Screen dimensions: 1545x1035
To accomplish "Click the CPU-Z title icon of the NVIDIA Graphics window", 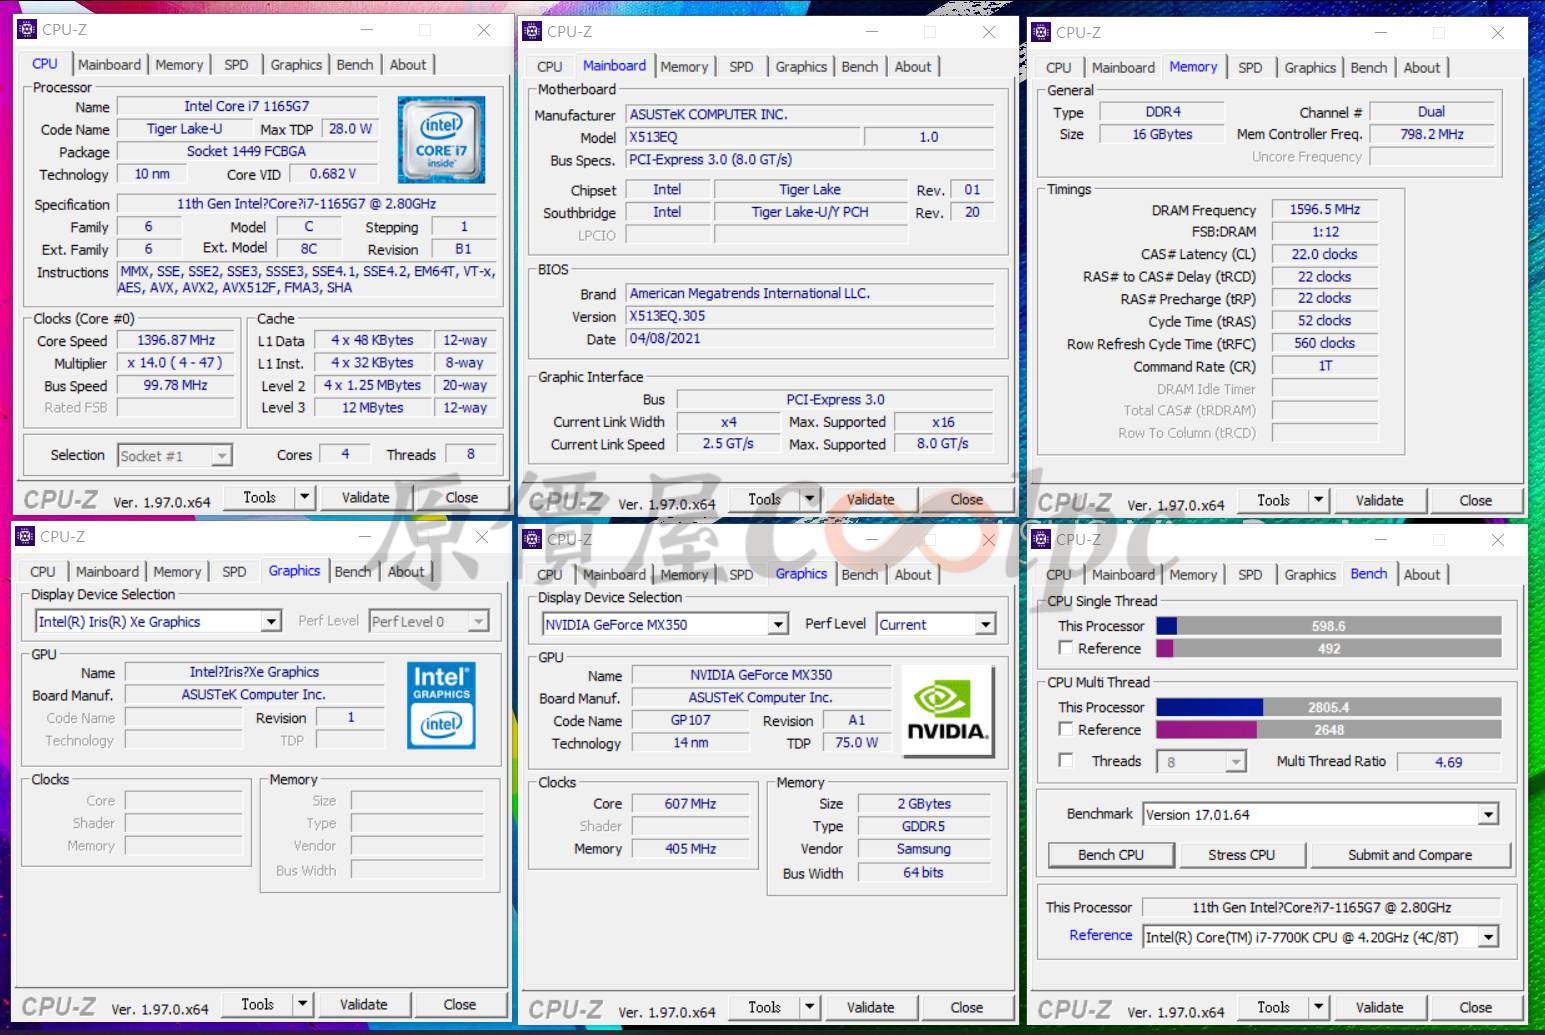I will (x=533, y=539).
